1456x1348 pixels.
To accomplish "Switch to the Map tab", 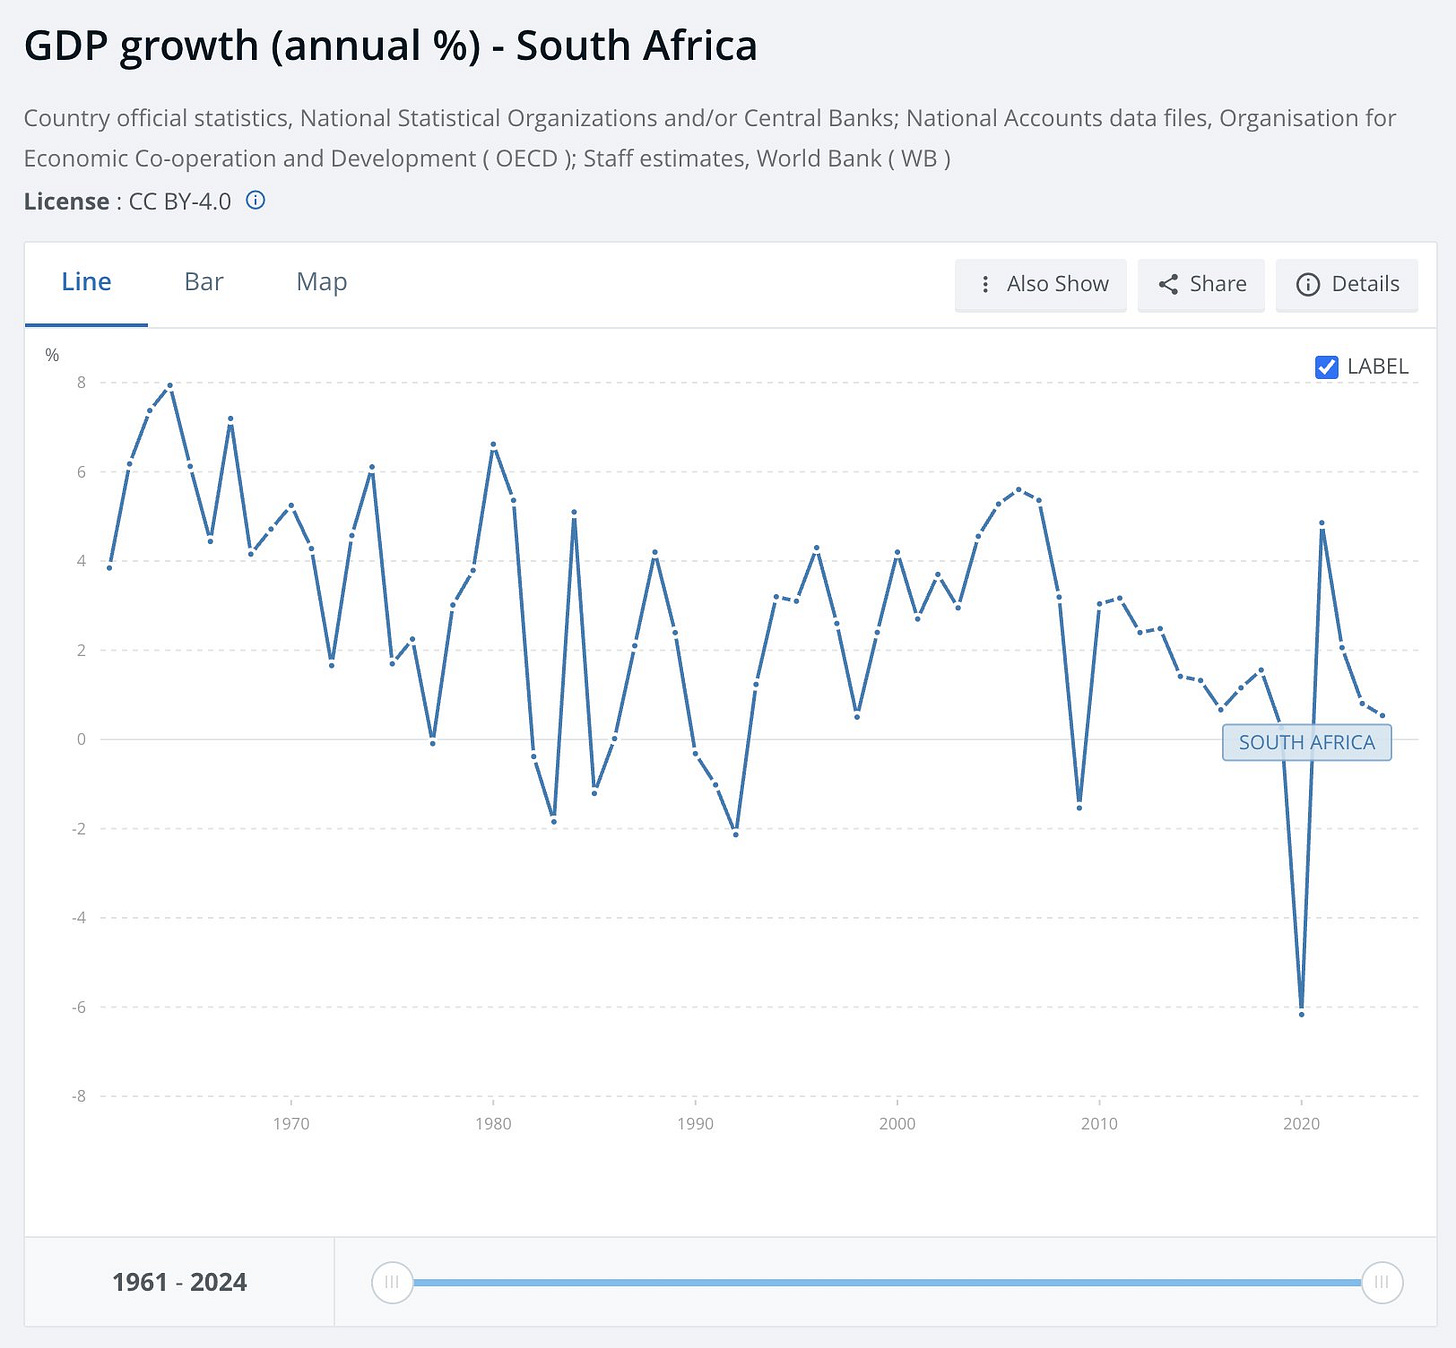I will click(322, 282).
